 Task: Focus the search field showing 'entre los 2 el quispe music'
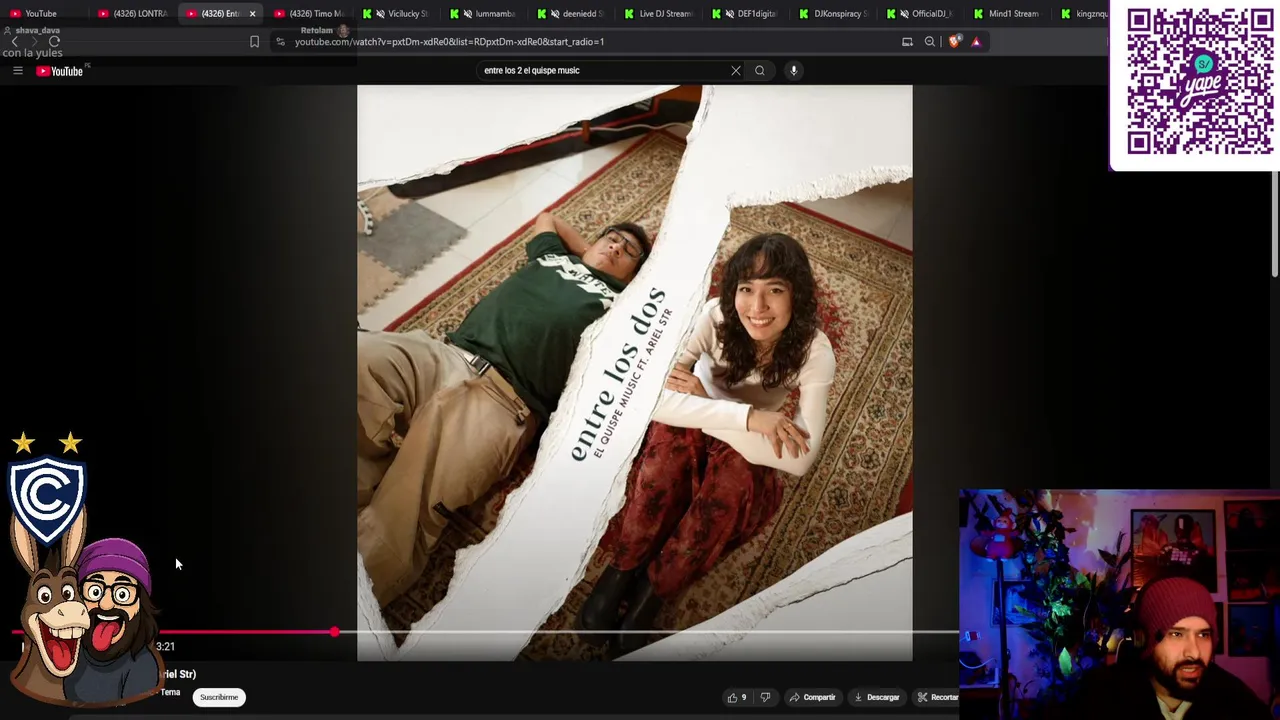click(603, 70)
